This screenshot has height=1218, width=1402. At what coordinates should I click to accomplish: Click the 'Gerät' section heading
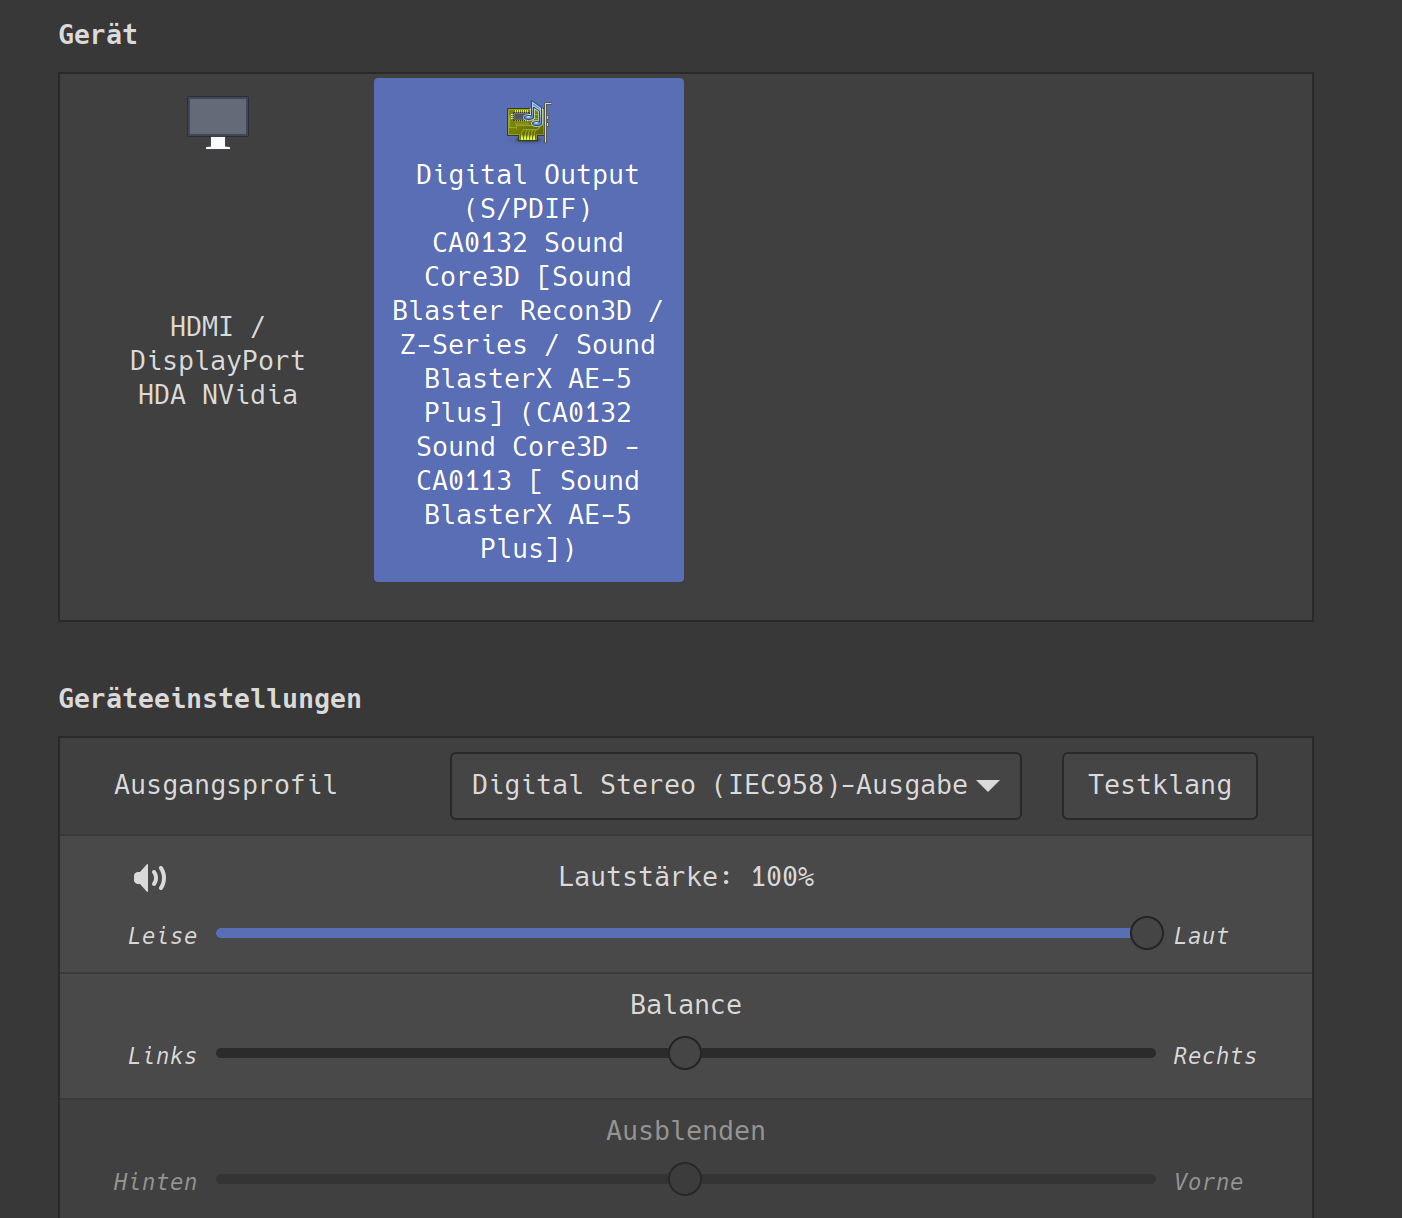pos(98,35)
